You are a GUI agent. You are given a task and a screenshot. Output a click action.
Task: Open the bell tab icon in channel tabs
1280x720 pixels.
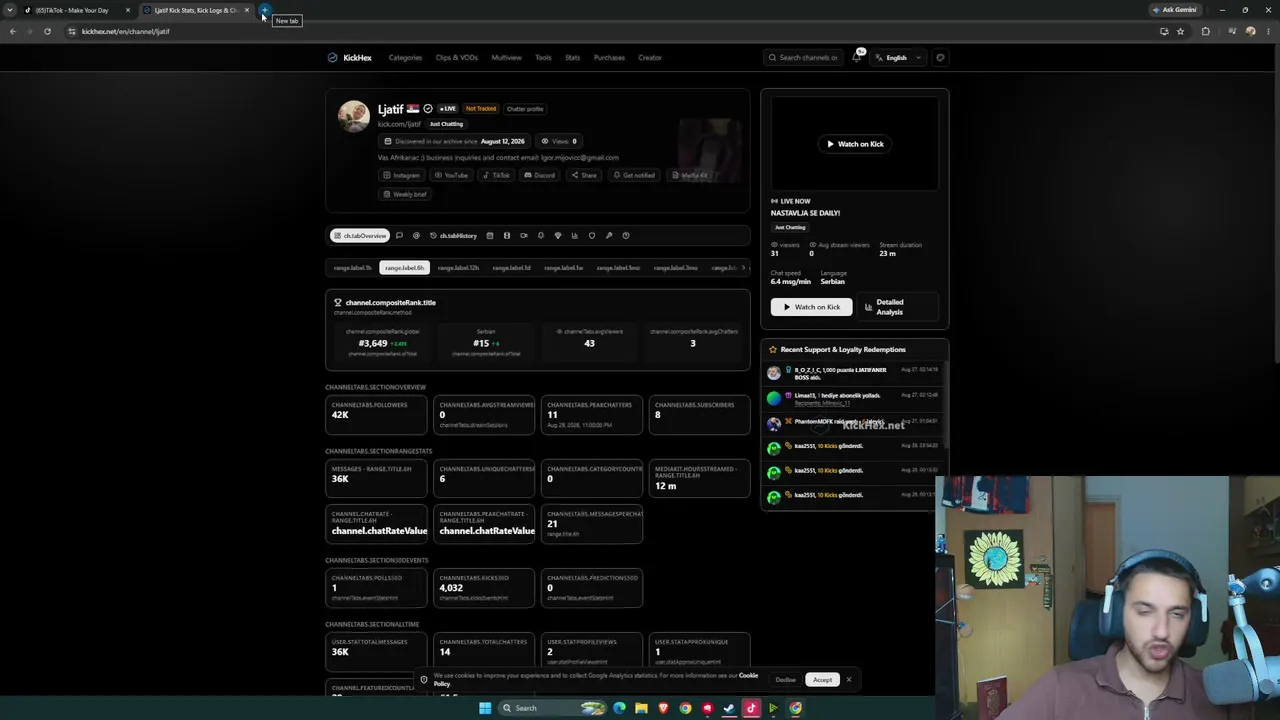(x=541, y=236)
